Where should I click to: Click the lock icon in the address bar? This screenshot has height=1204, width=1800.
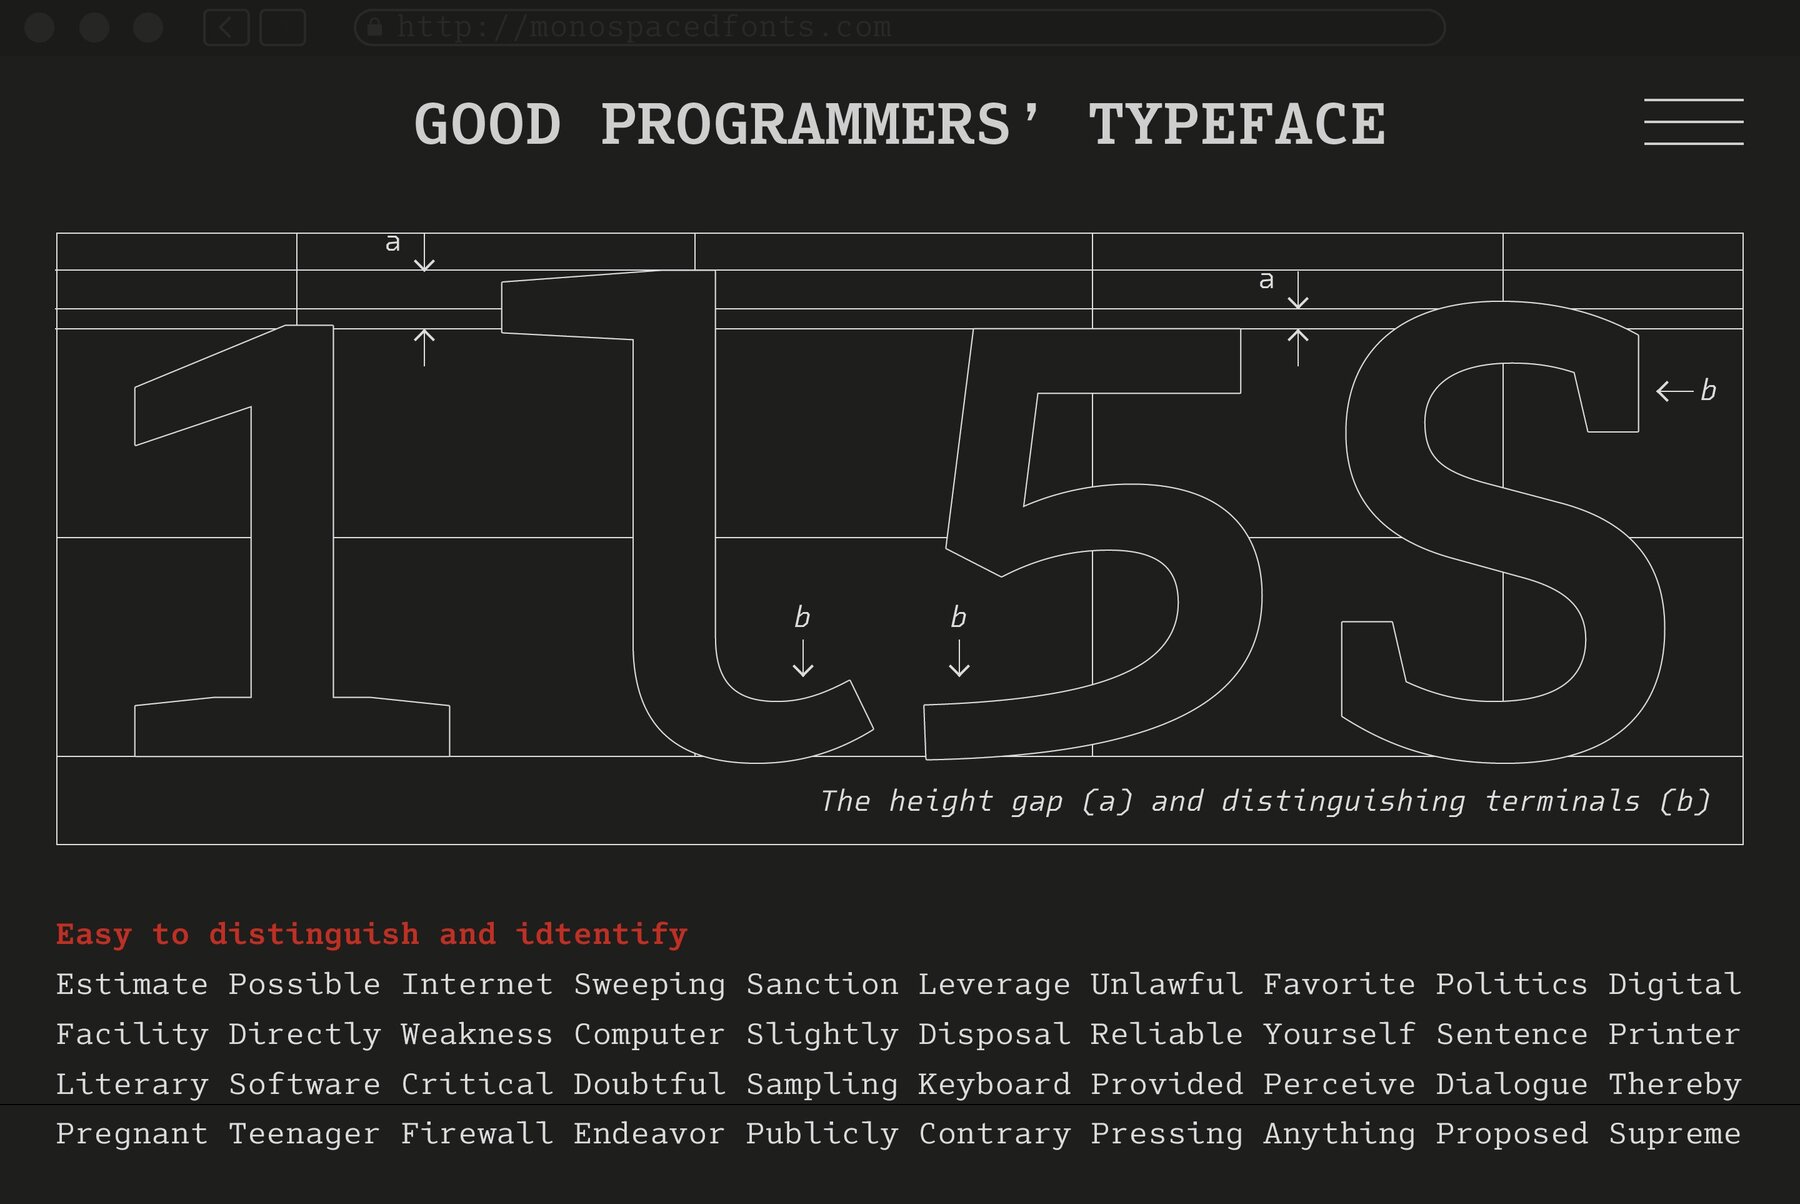[x=374, y=27]
